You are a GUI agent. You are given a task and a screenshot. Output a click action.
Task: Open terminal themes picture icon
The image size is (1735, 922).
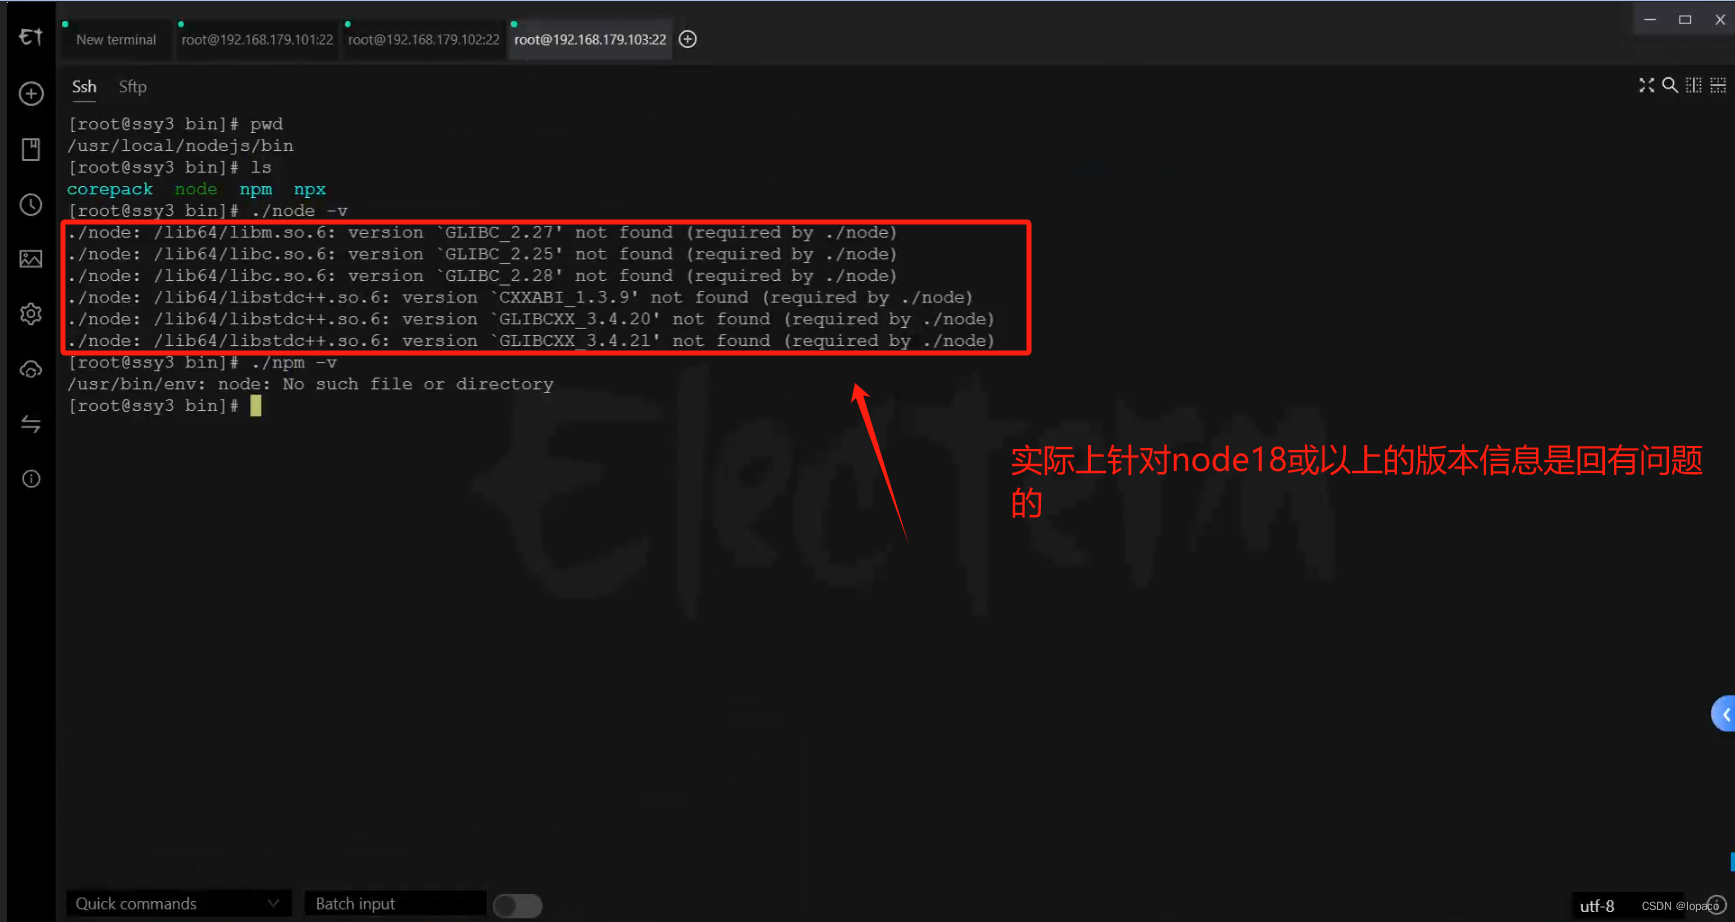point(31,259)
